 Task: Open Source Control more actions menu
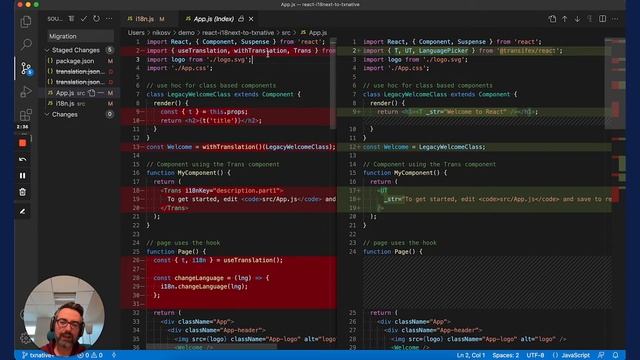(109, 19)
